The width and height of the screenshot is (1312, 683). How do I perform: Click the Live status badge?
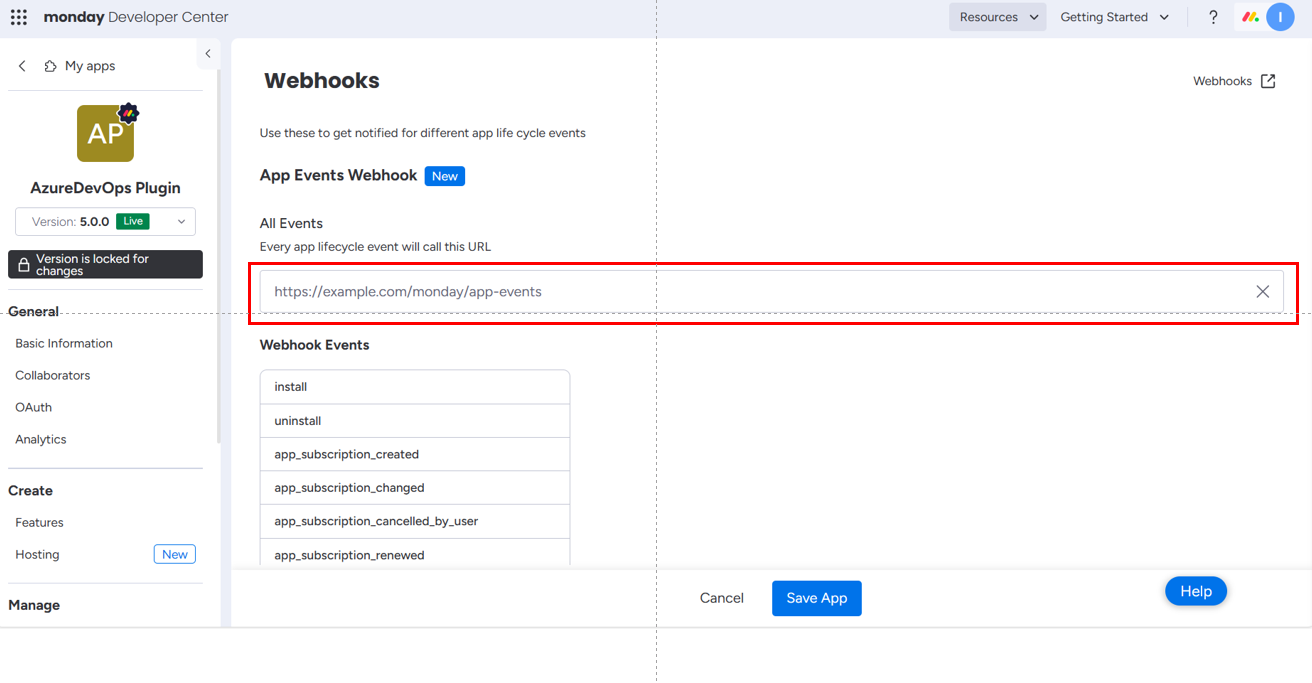click(x=133, y=221)
